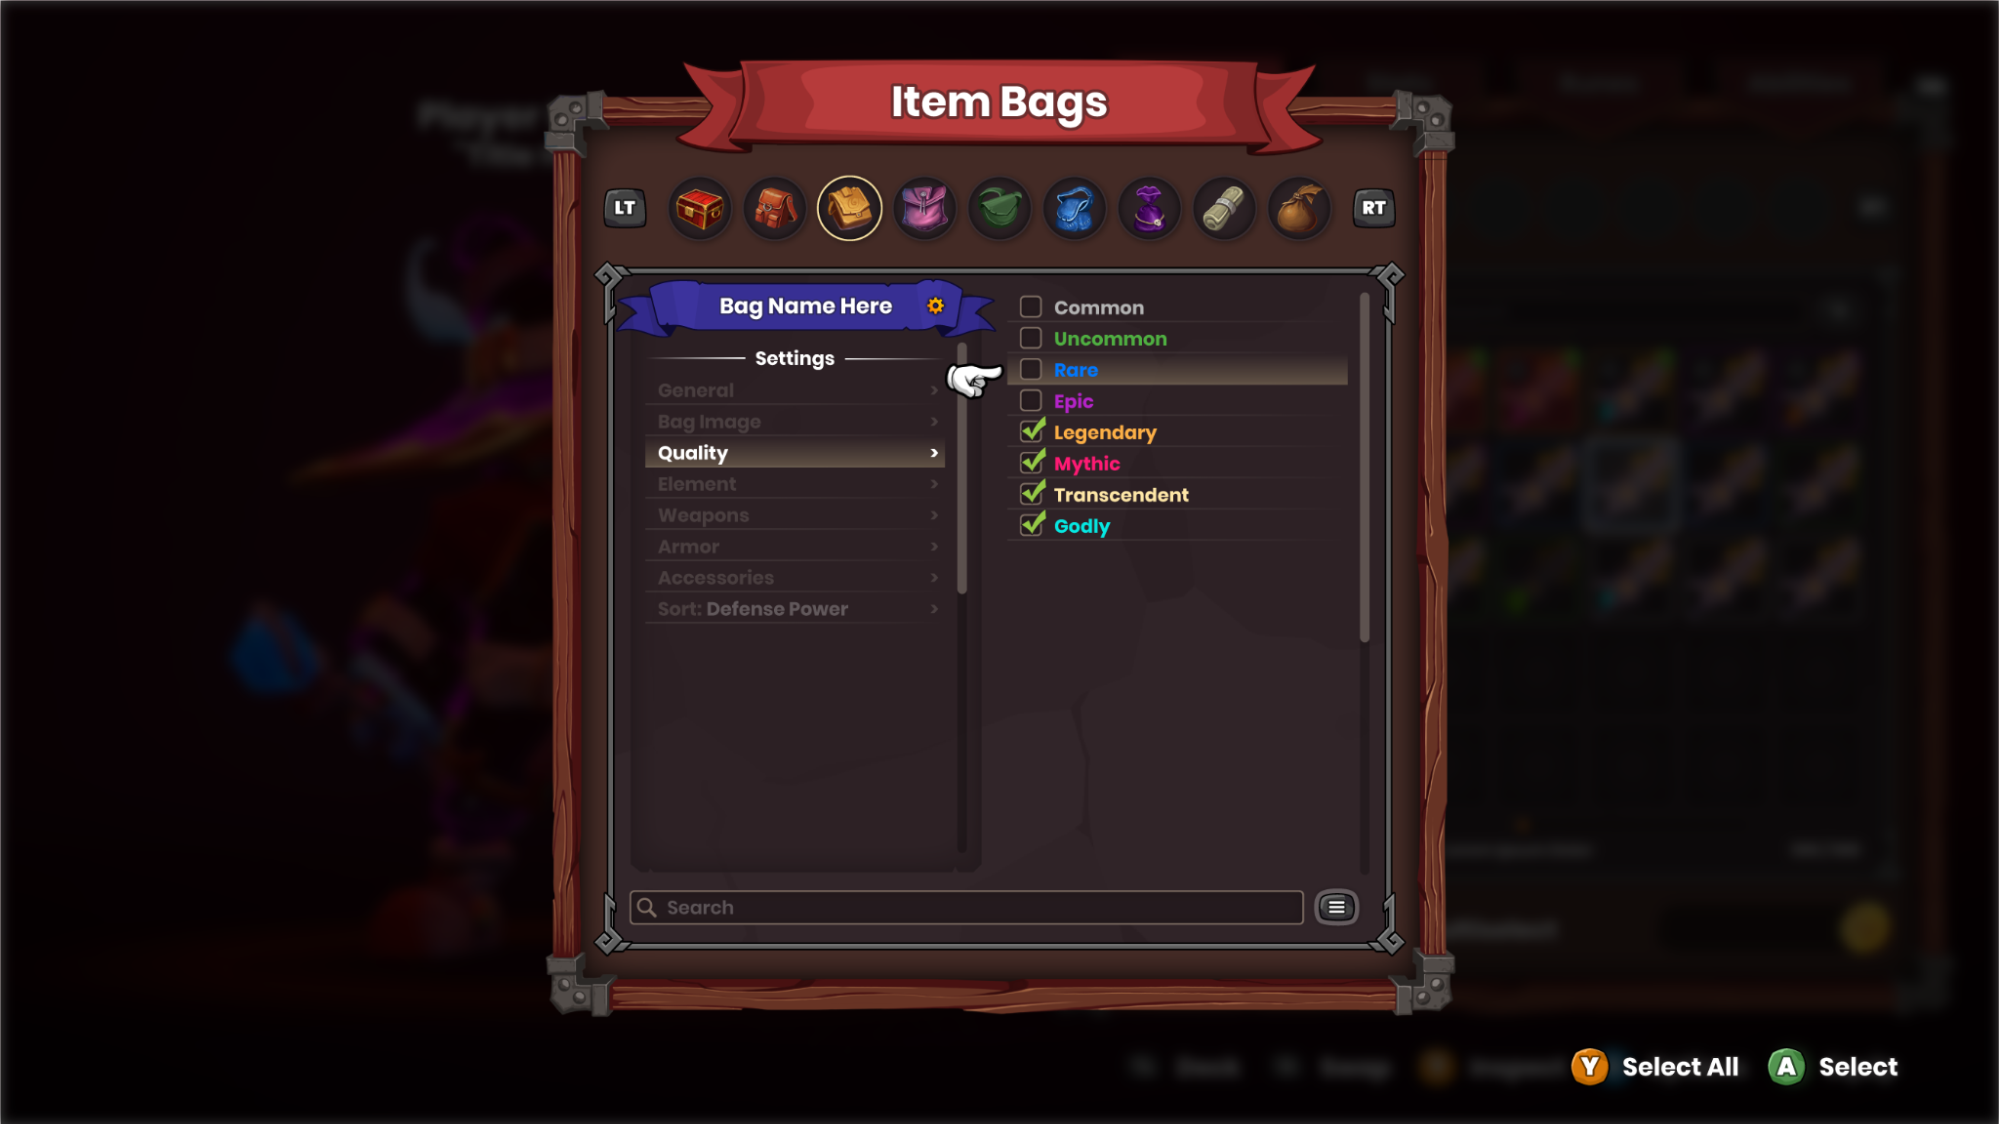Screen dimensions: 1999x1125
Task: Enable the Common quality checkbox
Action: [x=1031, y=307]
